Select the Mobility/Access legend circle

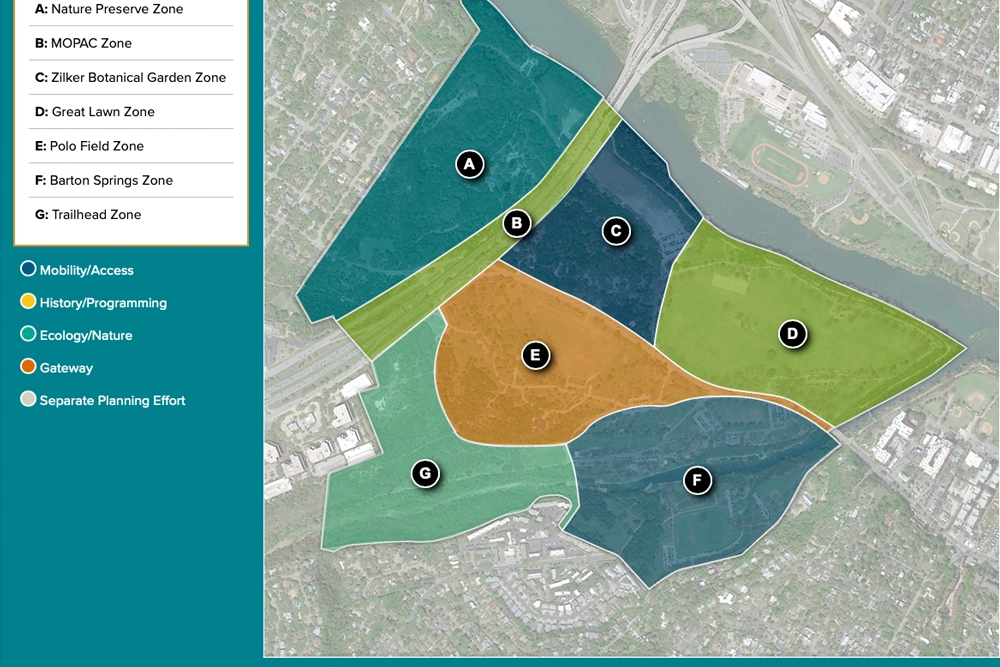click(28, 268)
